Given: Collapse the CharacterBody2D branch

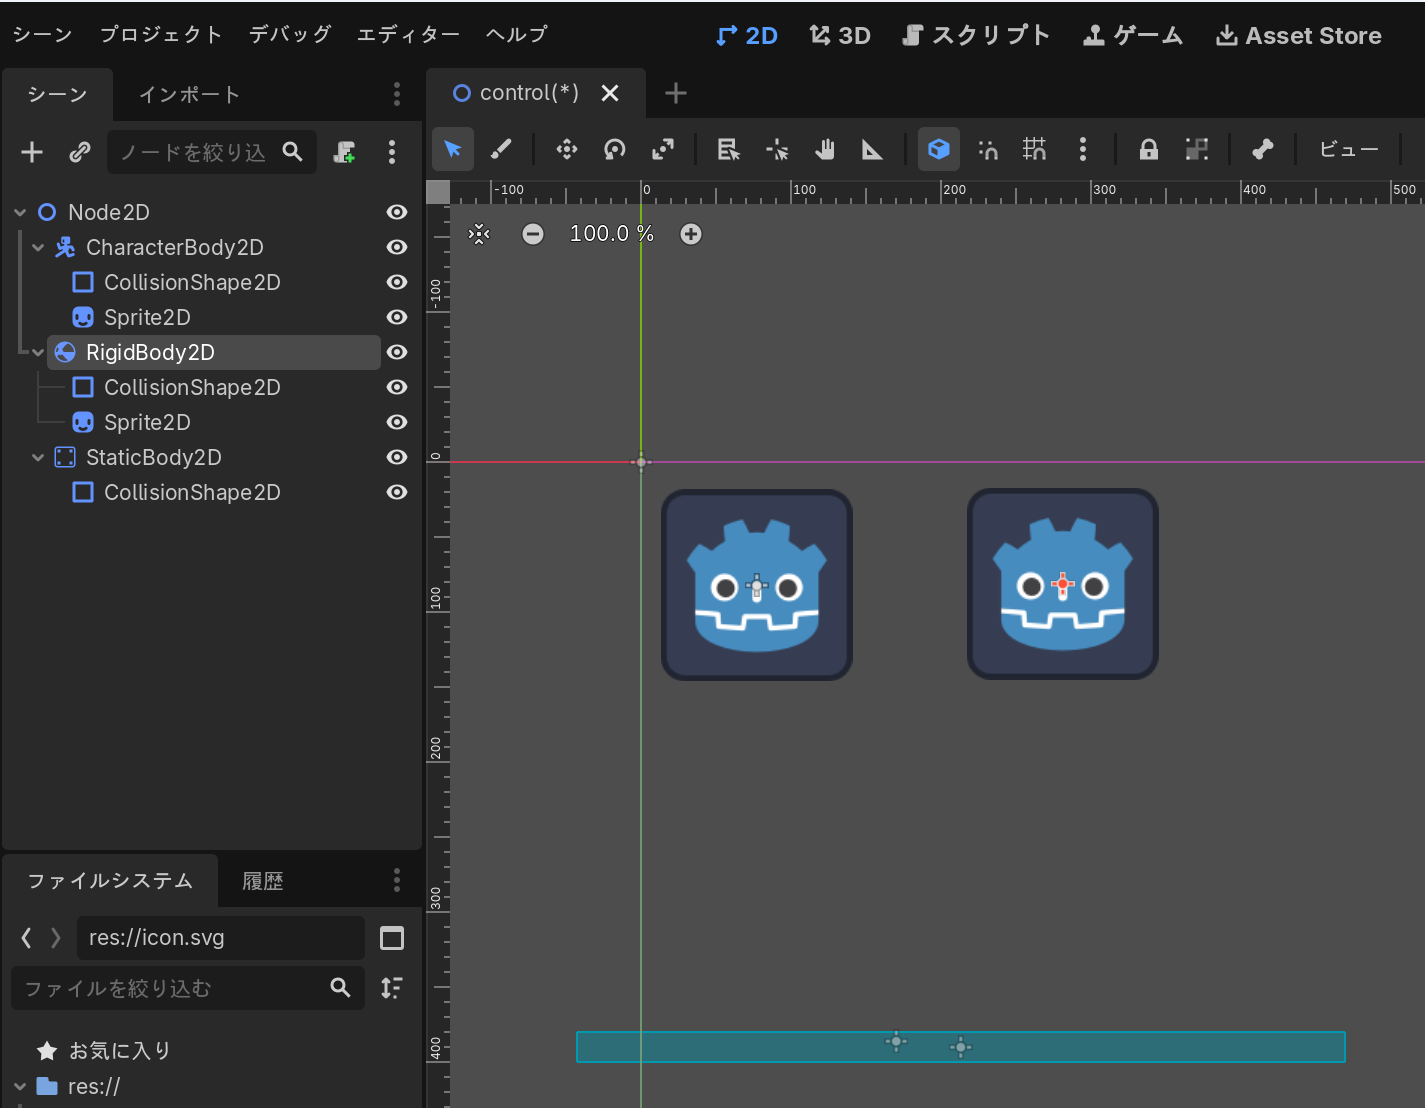Looking at the screenshot, I should pos(38,247).
